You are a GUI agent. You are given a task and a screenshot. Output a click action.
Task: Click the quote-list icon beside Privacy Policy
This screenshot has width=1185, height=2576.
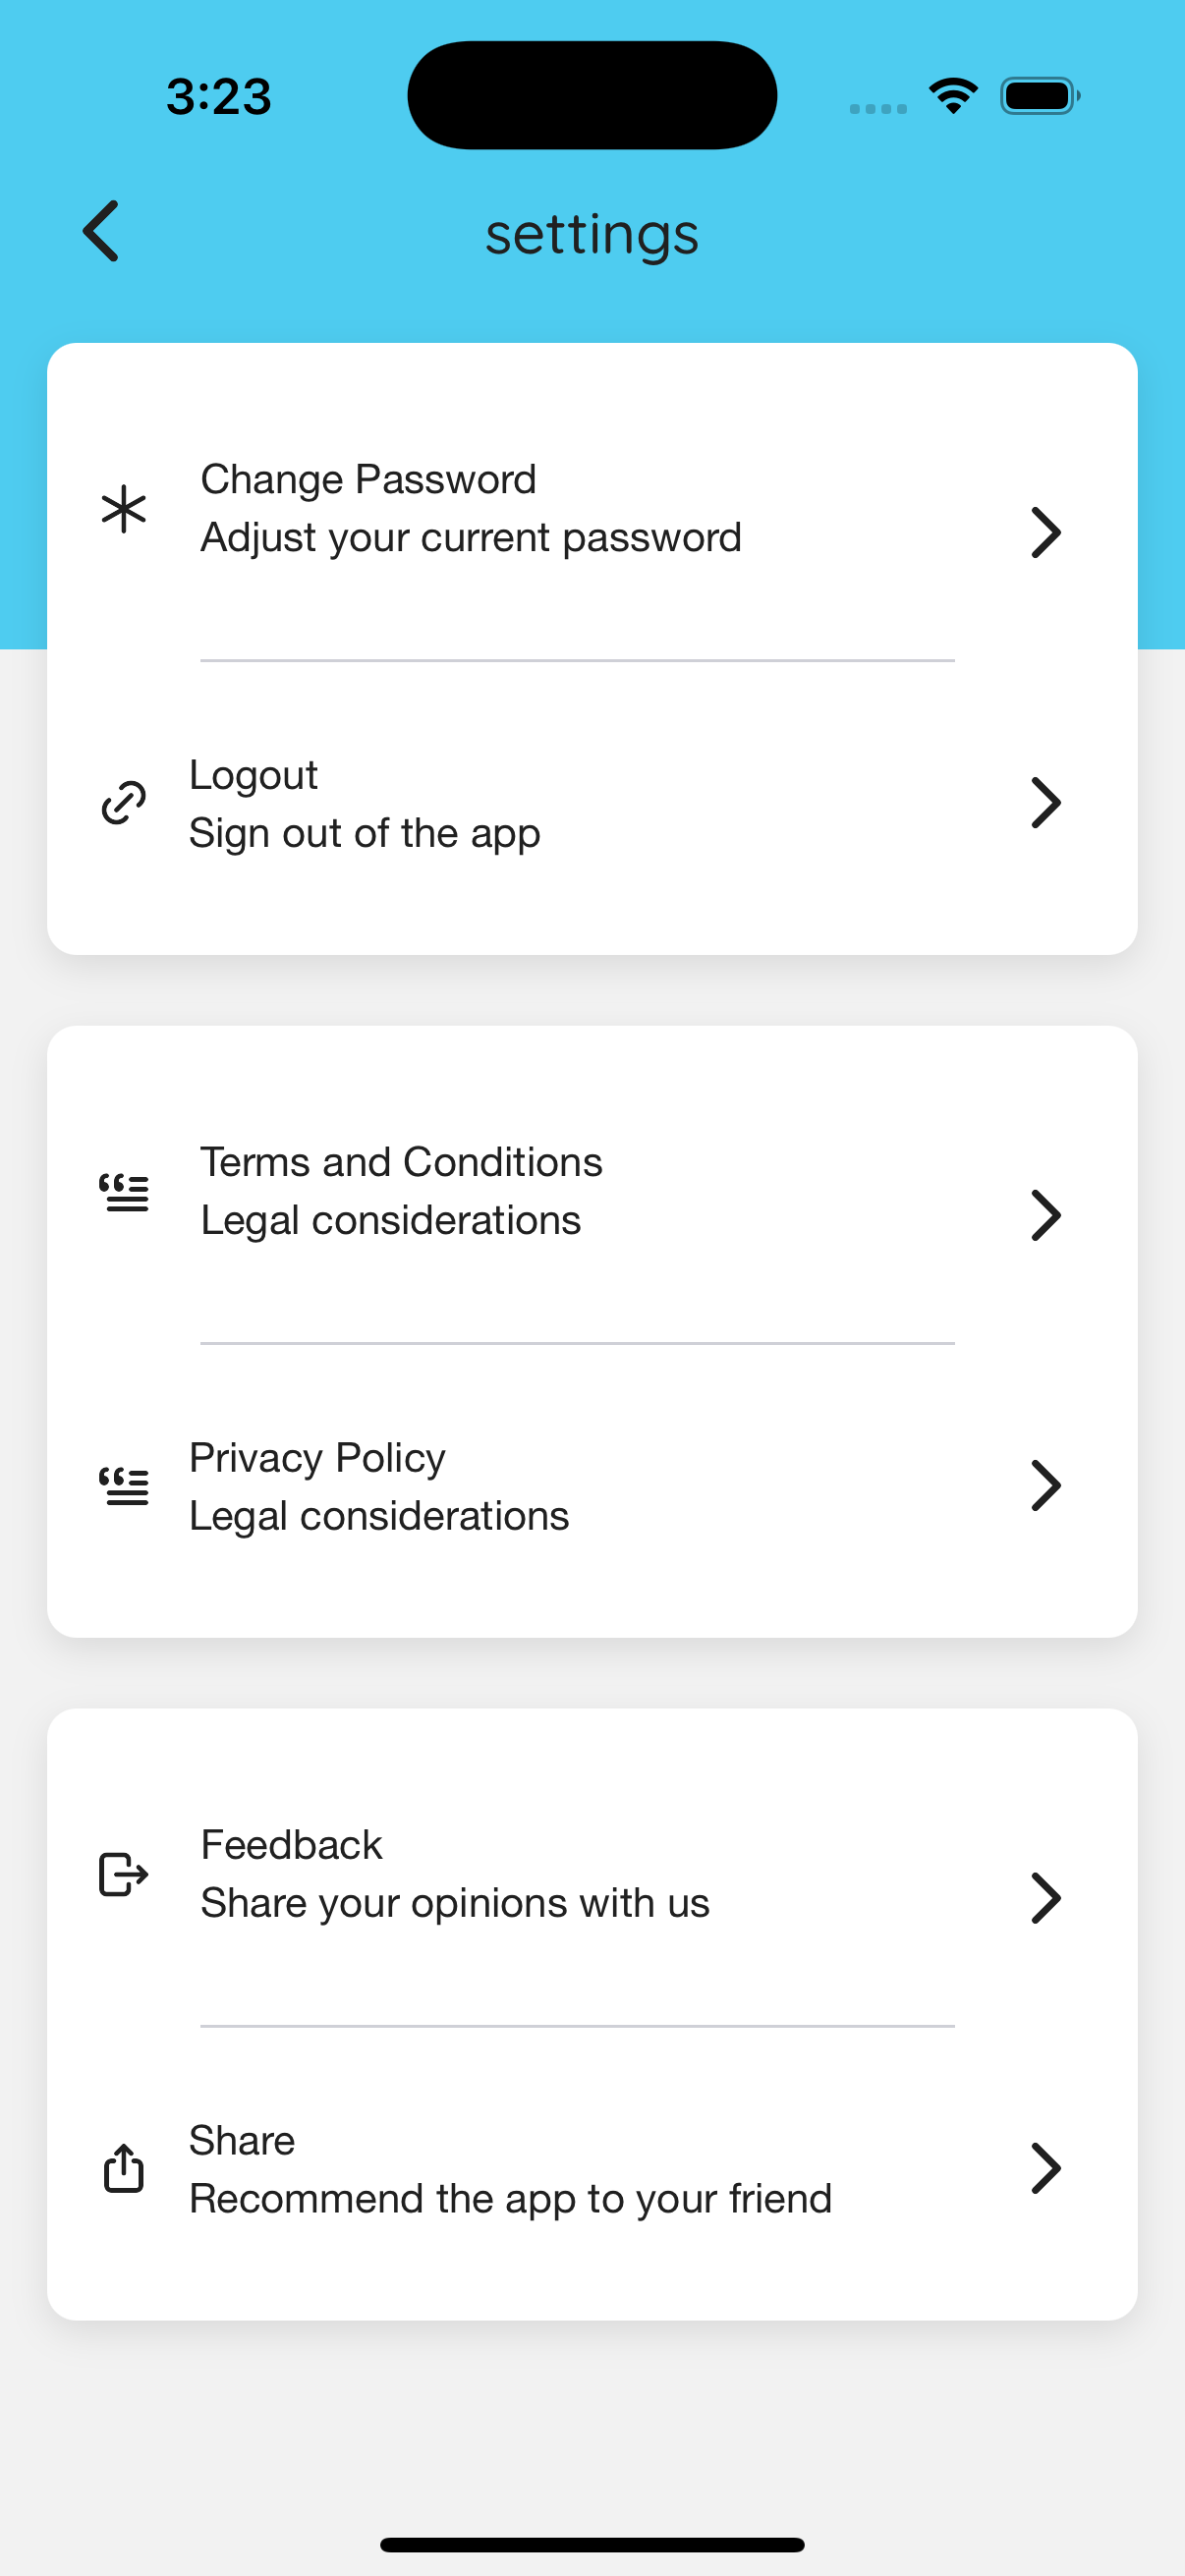coord(124,1486)
